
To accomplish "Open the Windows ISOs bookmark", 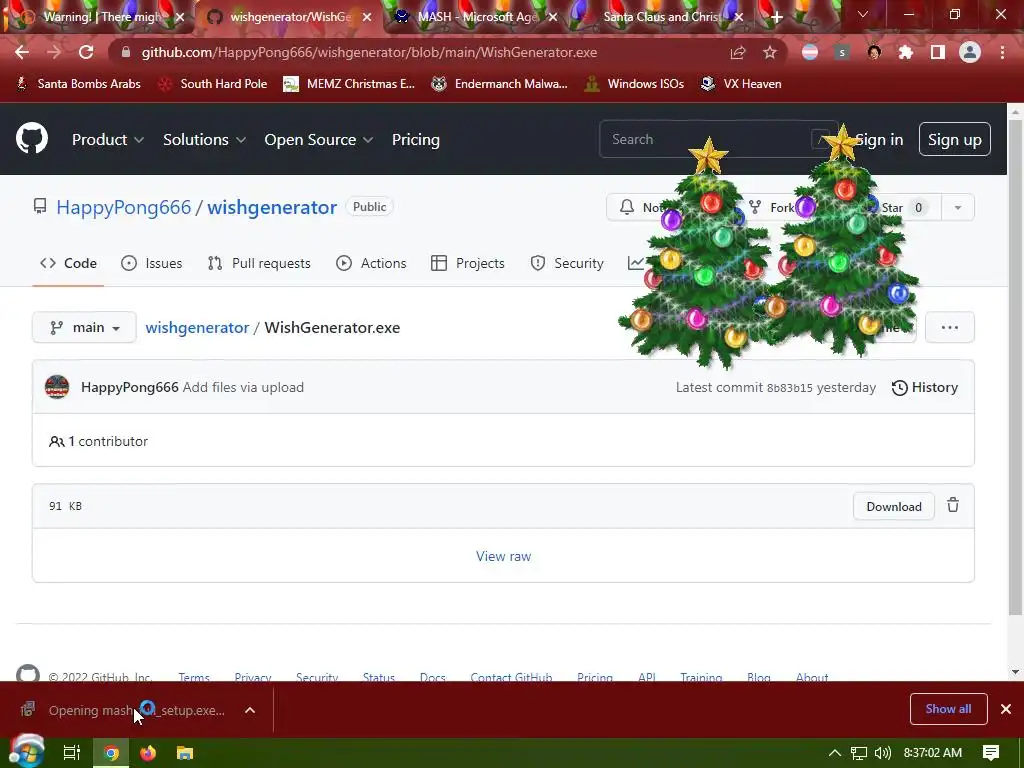I will [x=634, y=84].
